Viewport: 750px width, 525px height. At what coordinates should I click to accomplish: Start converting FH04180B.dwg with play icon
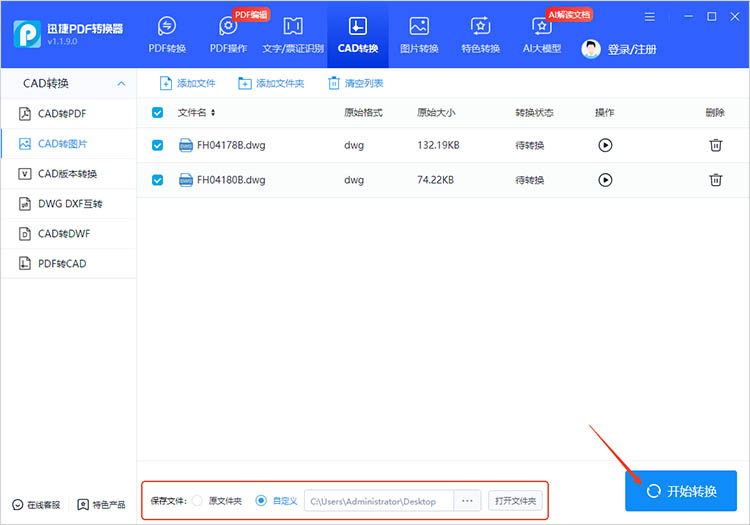[x=605, y=180]
